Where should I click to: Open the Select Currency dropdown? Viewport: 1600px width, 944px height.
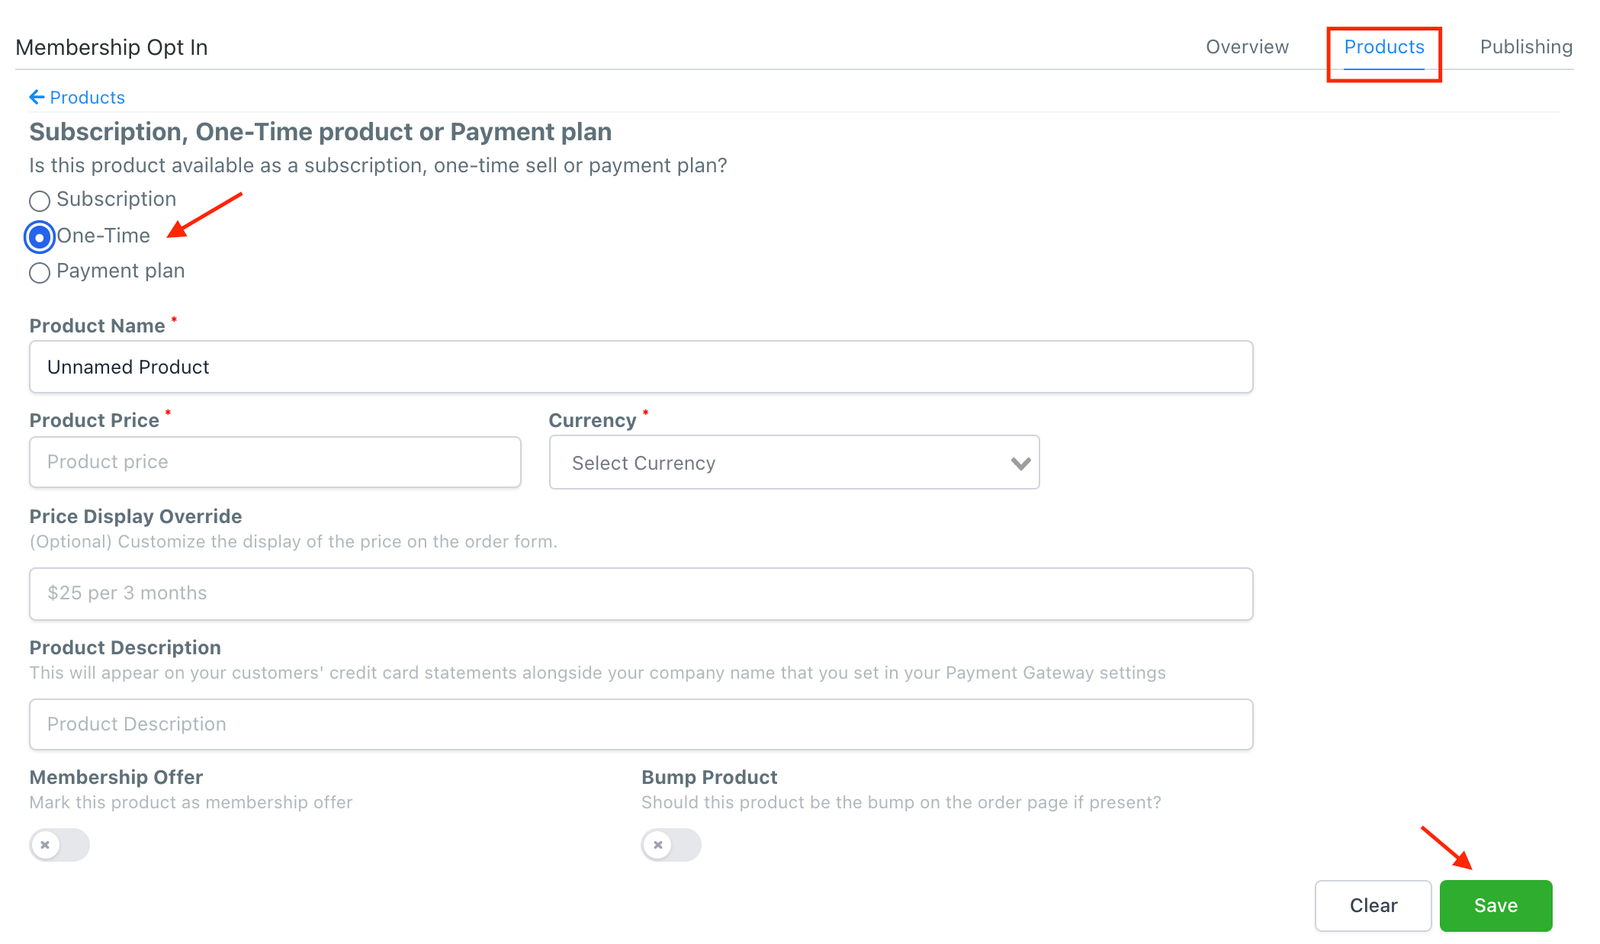[793, 463]
